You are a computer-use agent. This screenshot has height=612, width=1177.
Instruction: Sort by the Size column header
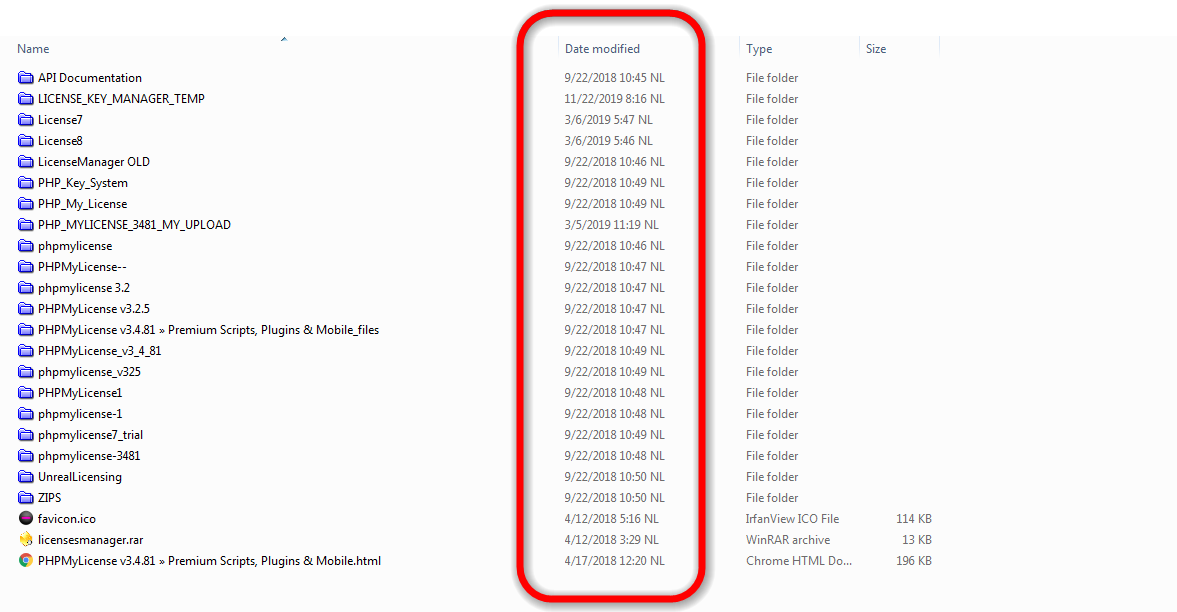pyautogui.click(x=876, y=49)
